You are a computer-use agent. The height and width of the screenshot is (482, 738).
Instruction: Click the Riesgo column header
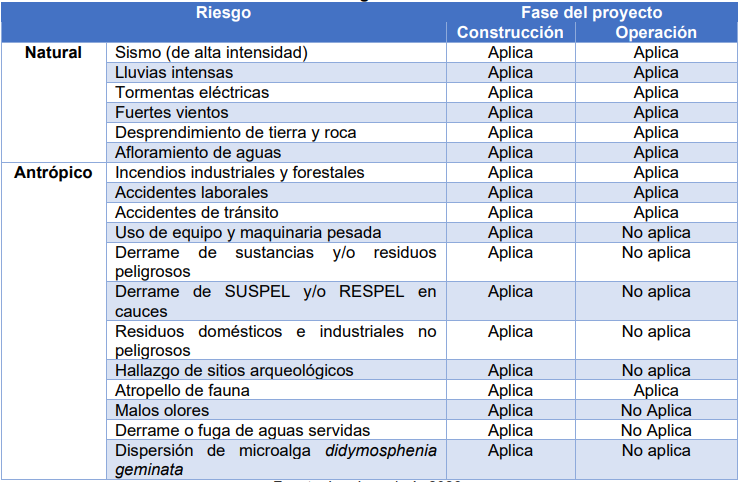(224, 13)
